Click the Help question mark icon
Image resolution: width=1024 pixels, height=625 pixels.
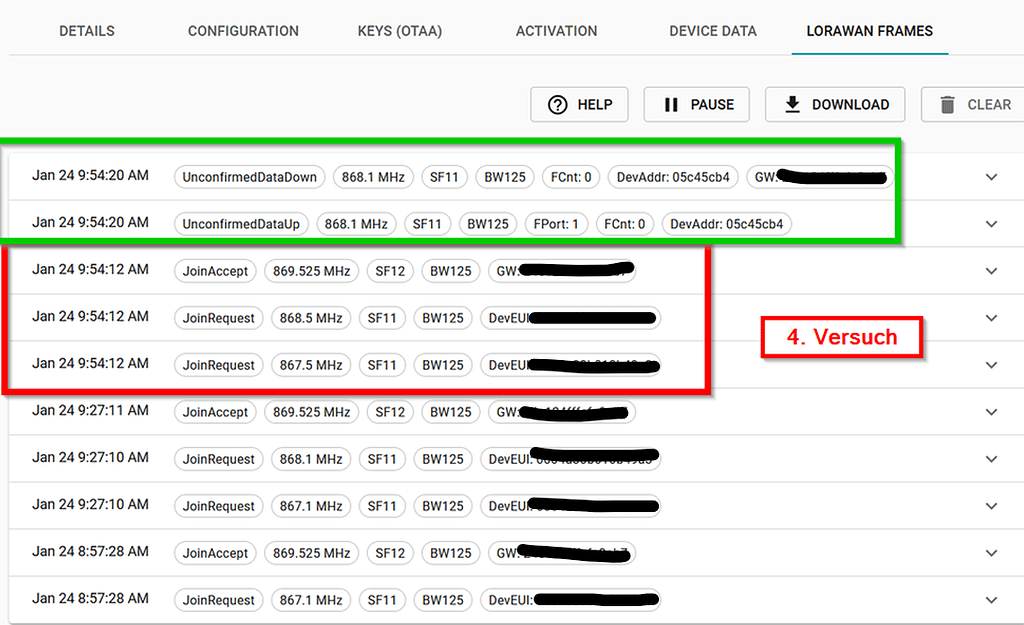(557, 105)
